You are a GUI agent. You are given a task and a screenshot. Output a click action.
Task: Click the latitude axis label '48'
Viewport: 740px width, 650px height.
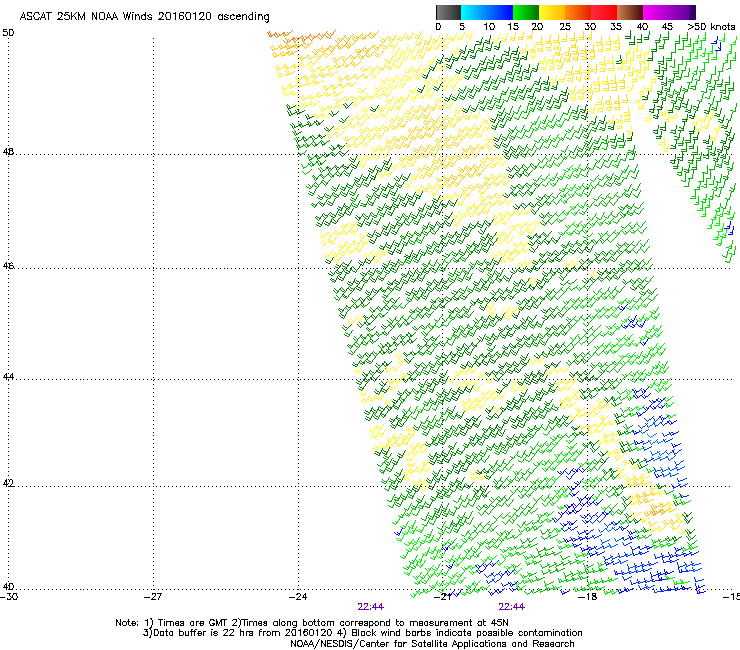(8, 152)
